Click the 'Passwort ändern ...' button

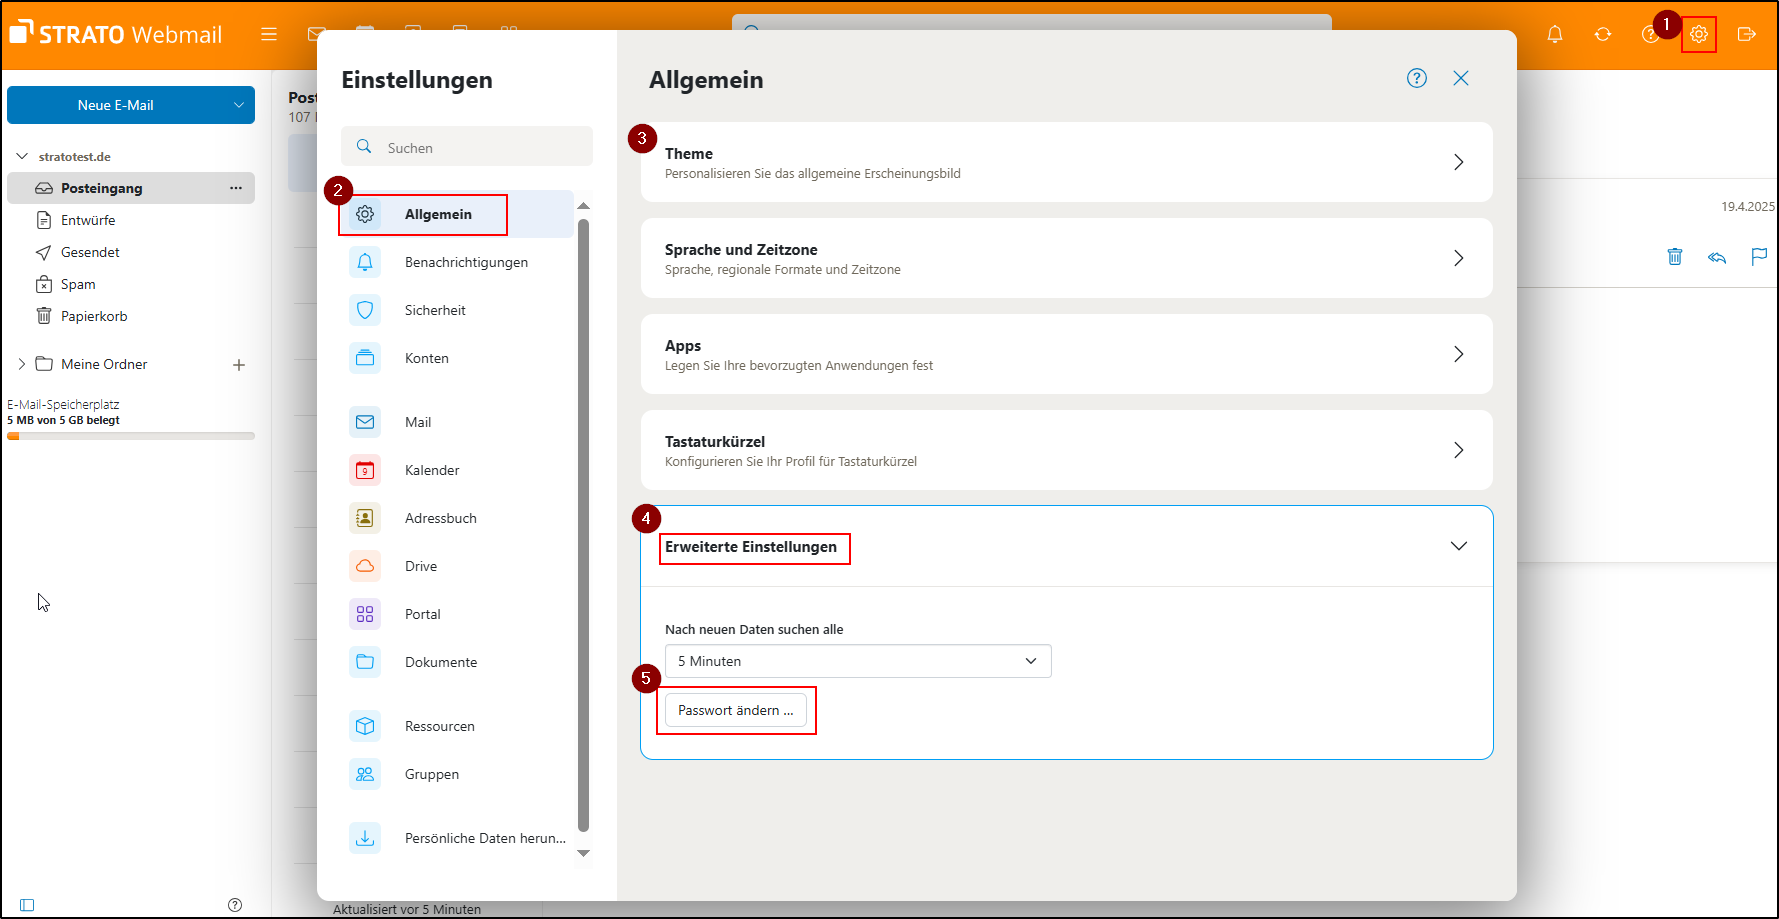tap(735, 709)
